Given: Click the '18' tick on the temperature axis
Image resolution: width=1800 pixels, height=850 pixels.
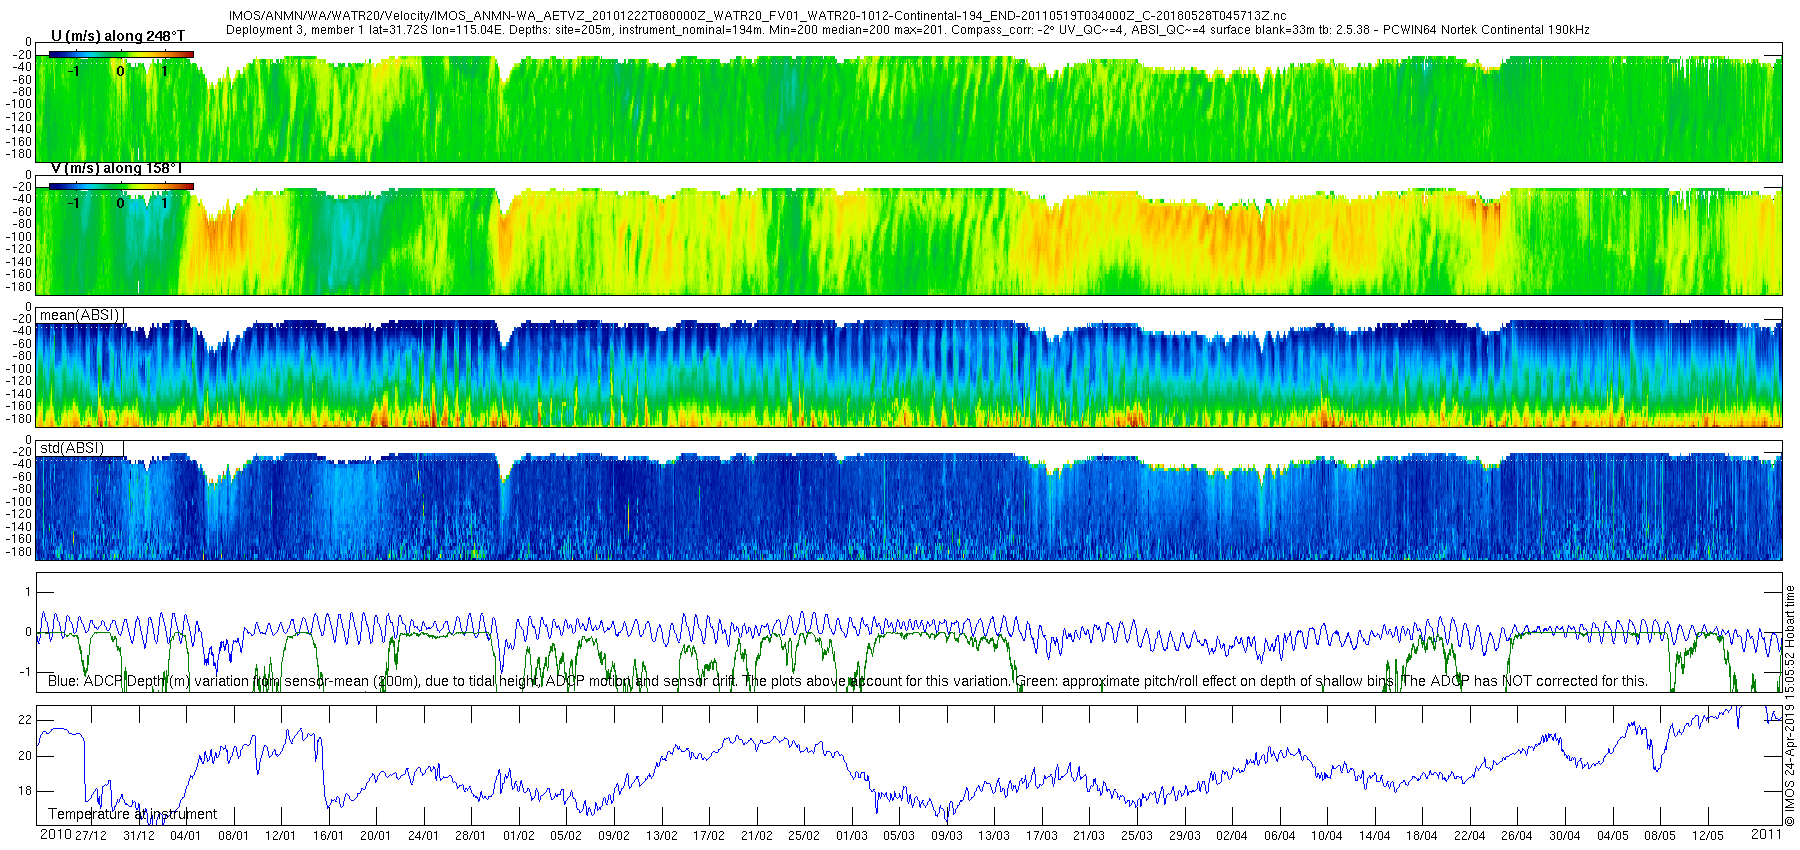Looking at the screenshot, I should pyautogui.click(x=25, y=791).
